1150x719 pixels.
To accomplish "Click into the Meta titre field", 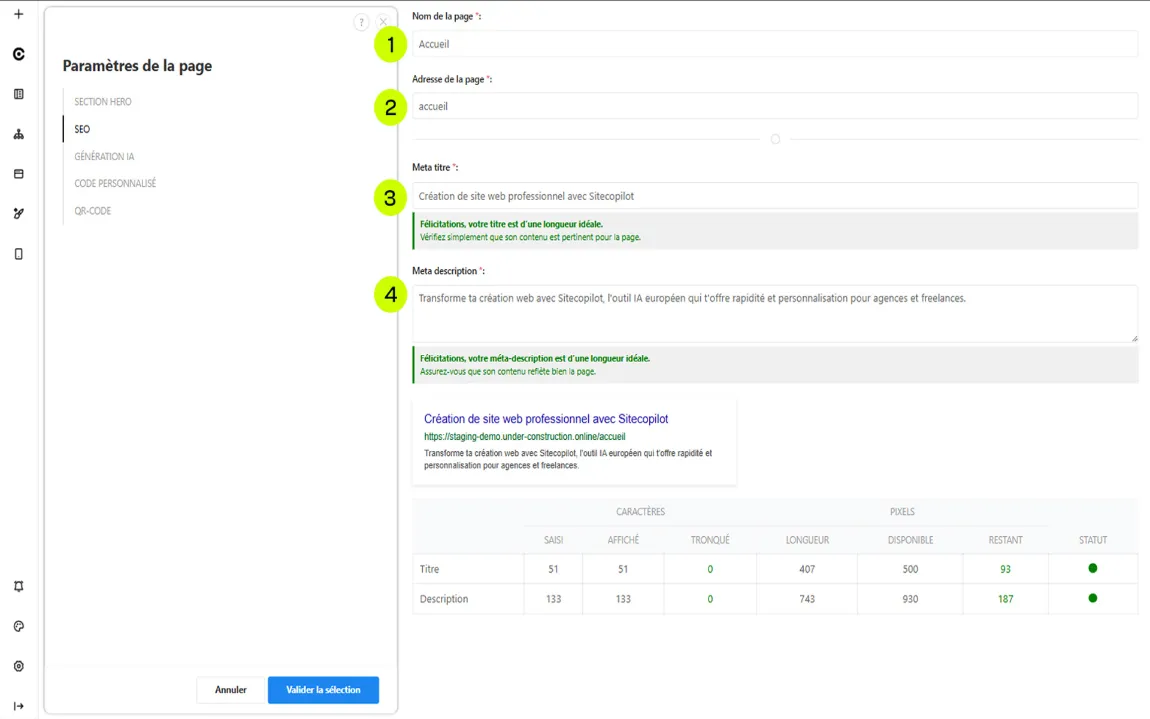I will (x=775, y=196).
